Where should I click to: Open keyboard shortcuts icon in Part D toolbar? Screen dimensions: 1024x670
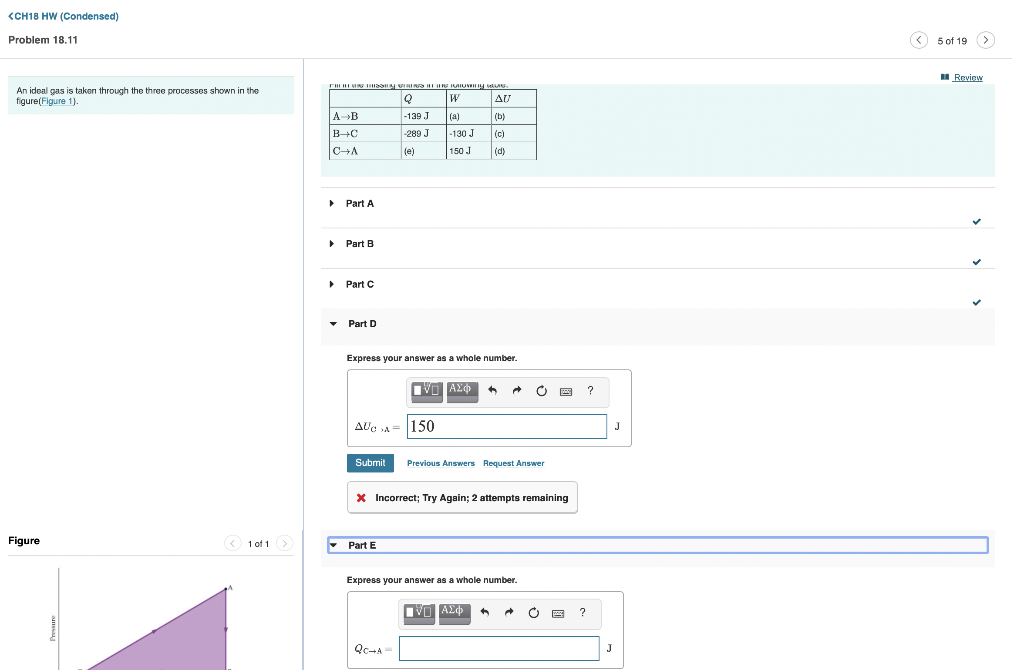(566, 391)
